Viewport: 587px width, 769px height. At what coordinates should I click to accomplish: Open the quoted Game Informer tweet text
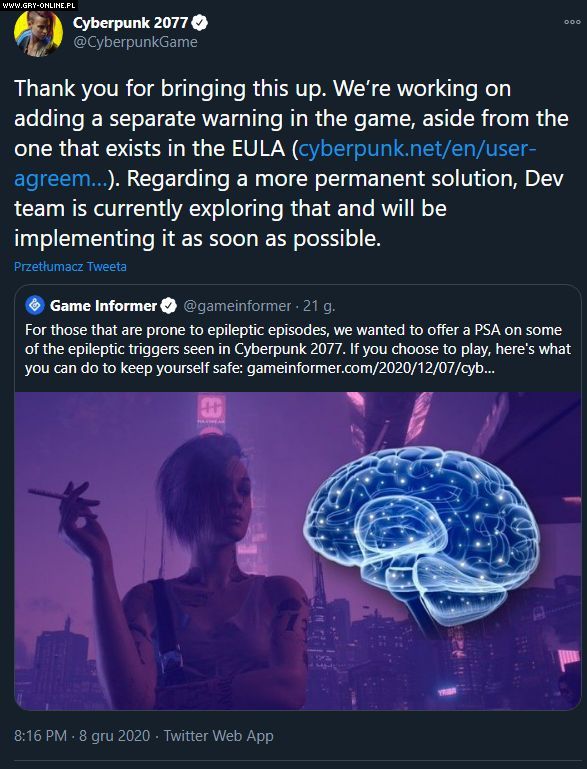tap(298, 349)
